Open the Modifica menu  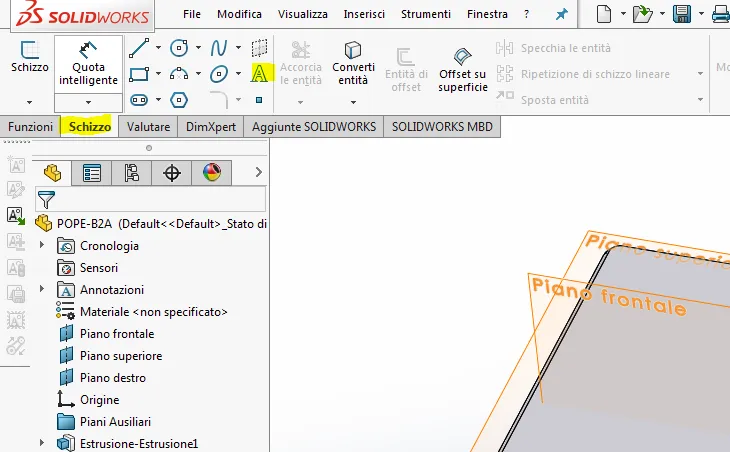[239, 14]
